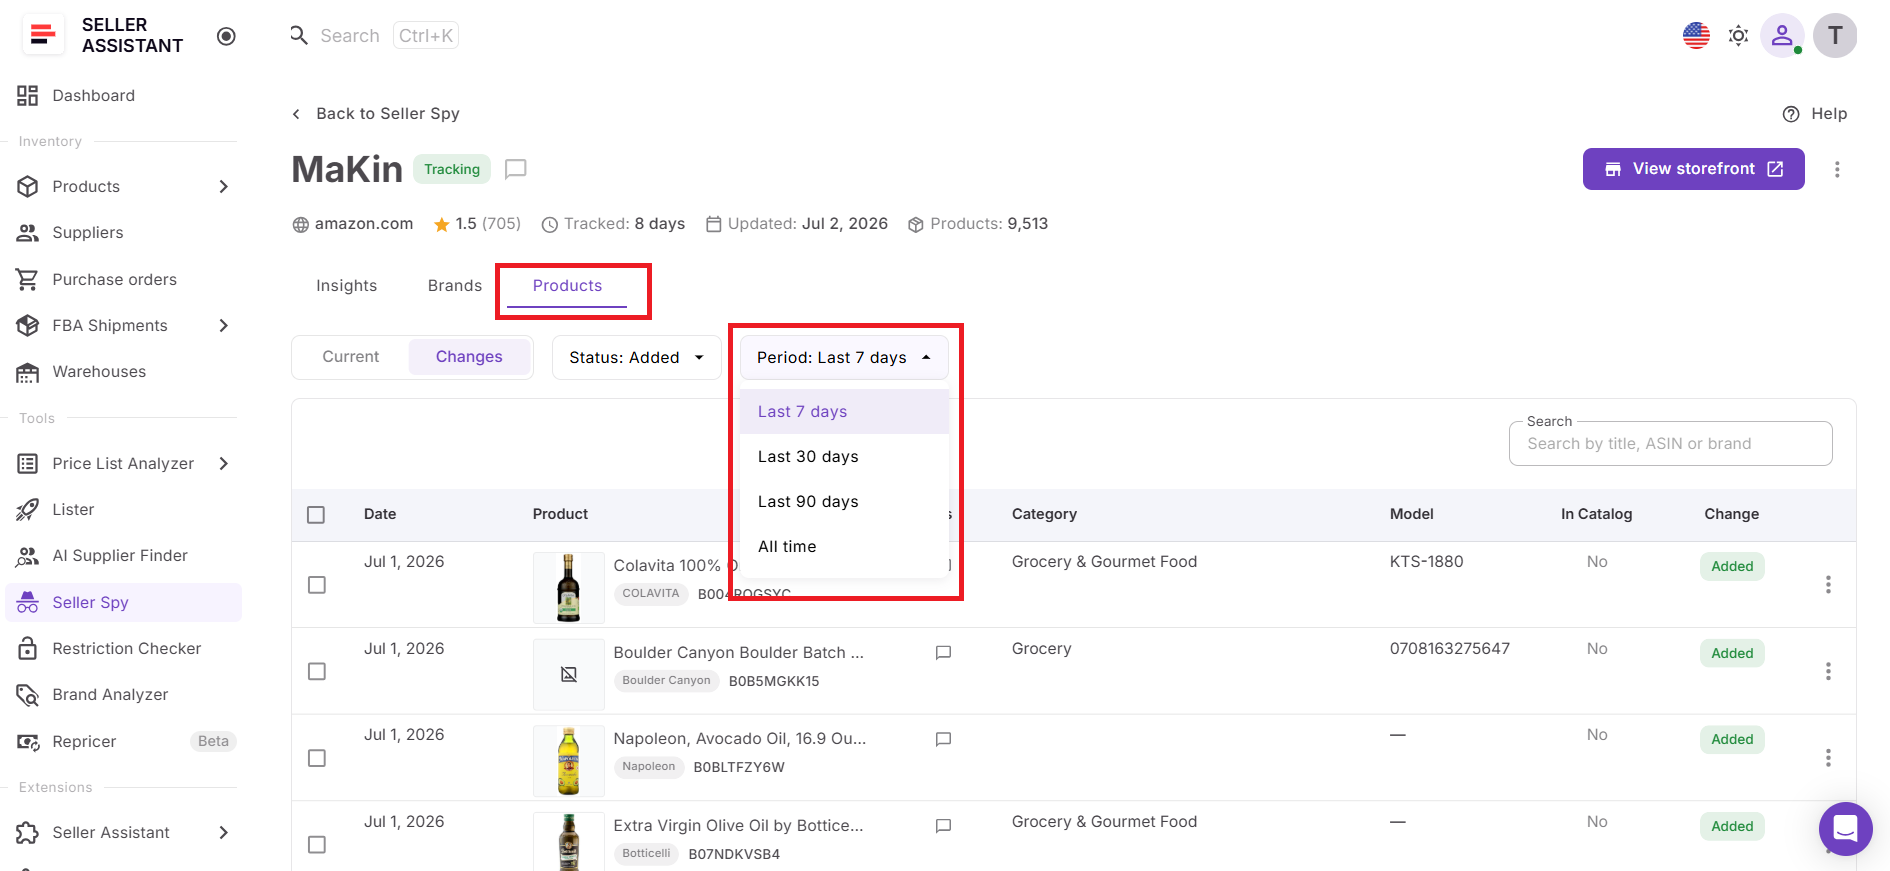Open the chat support bubble

coord(1845,828)
